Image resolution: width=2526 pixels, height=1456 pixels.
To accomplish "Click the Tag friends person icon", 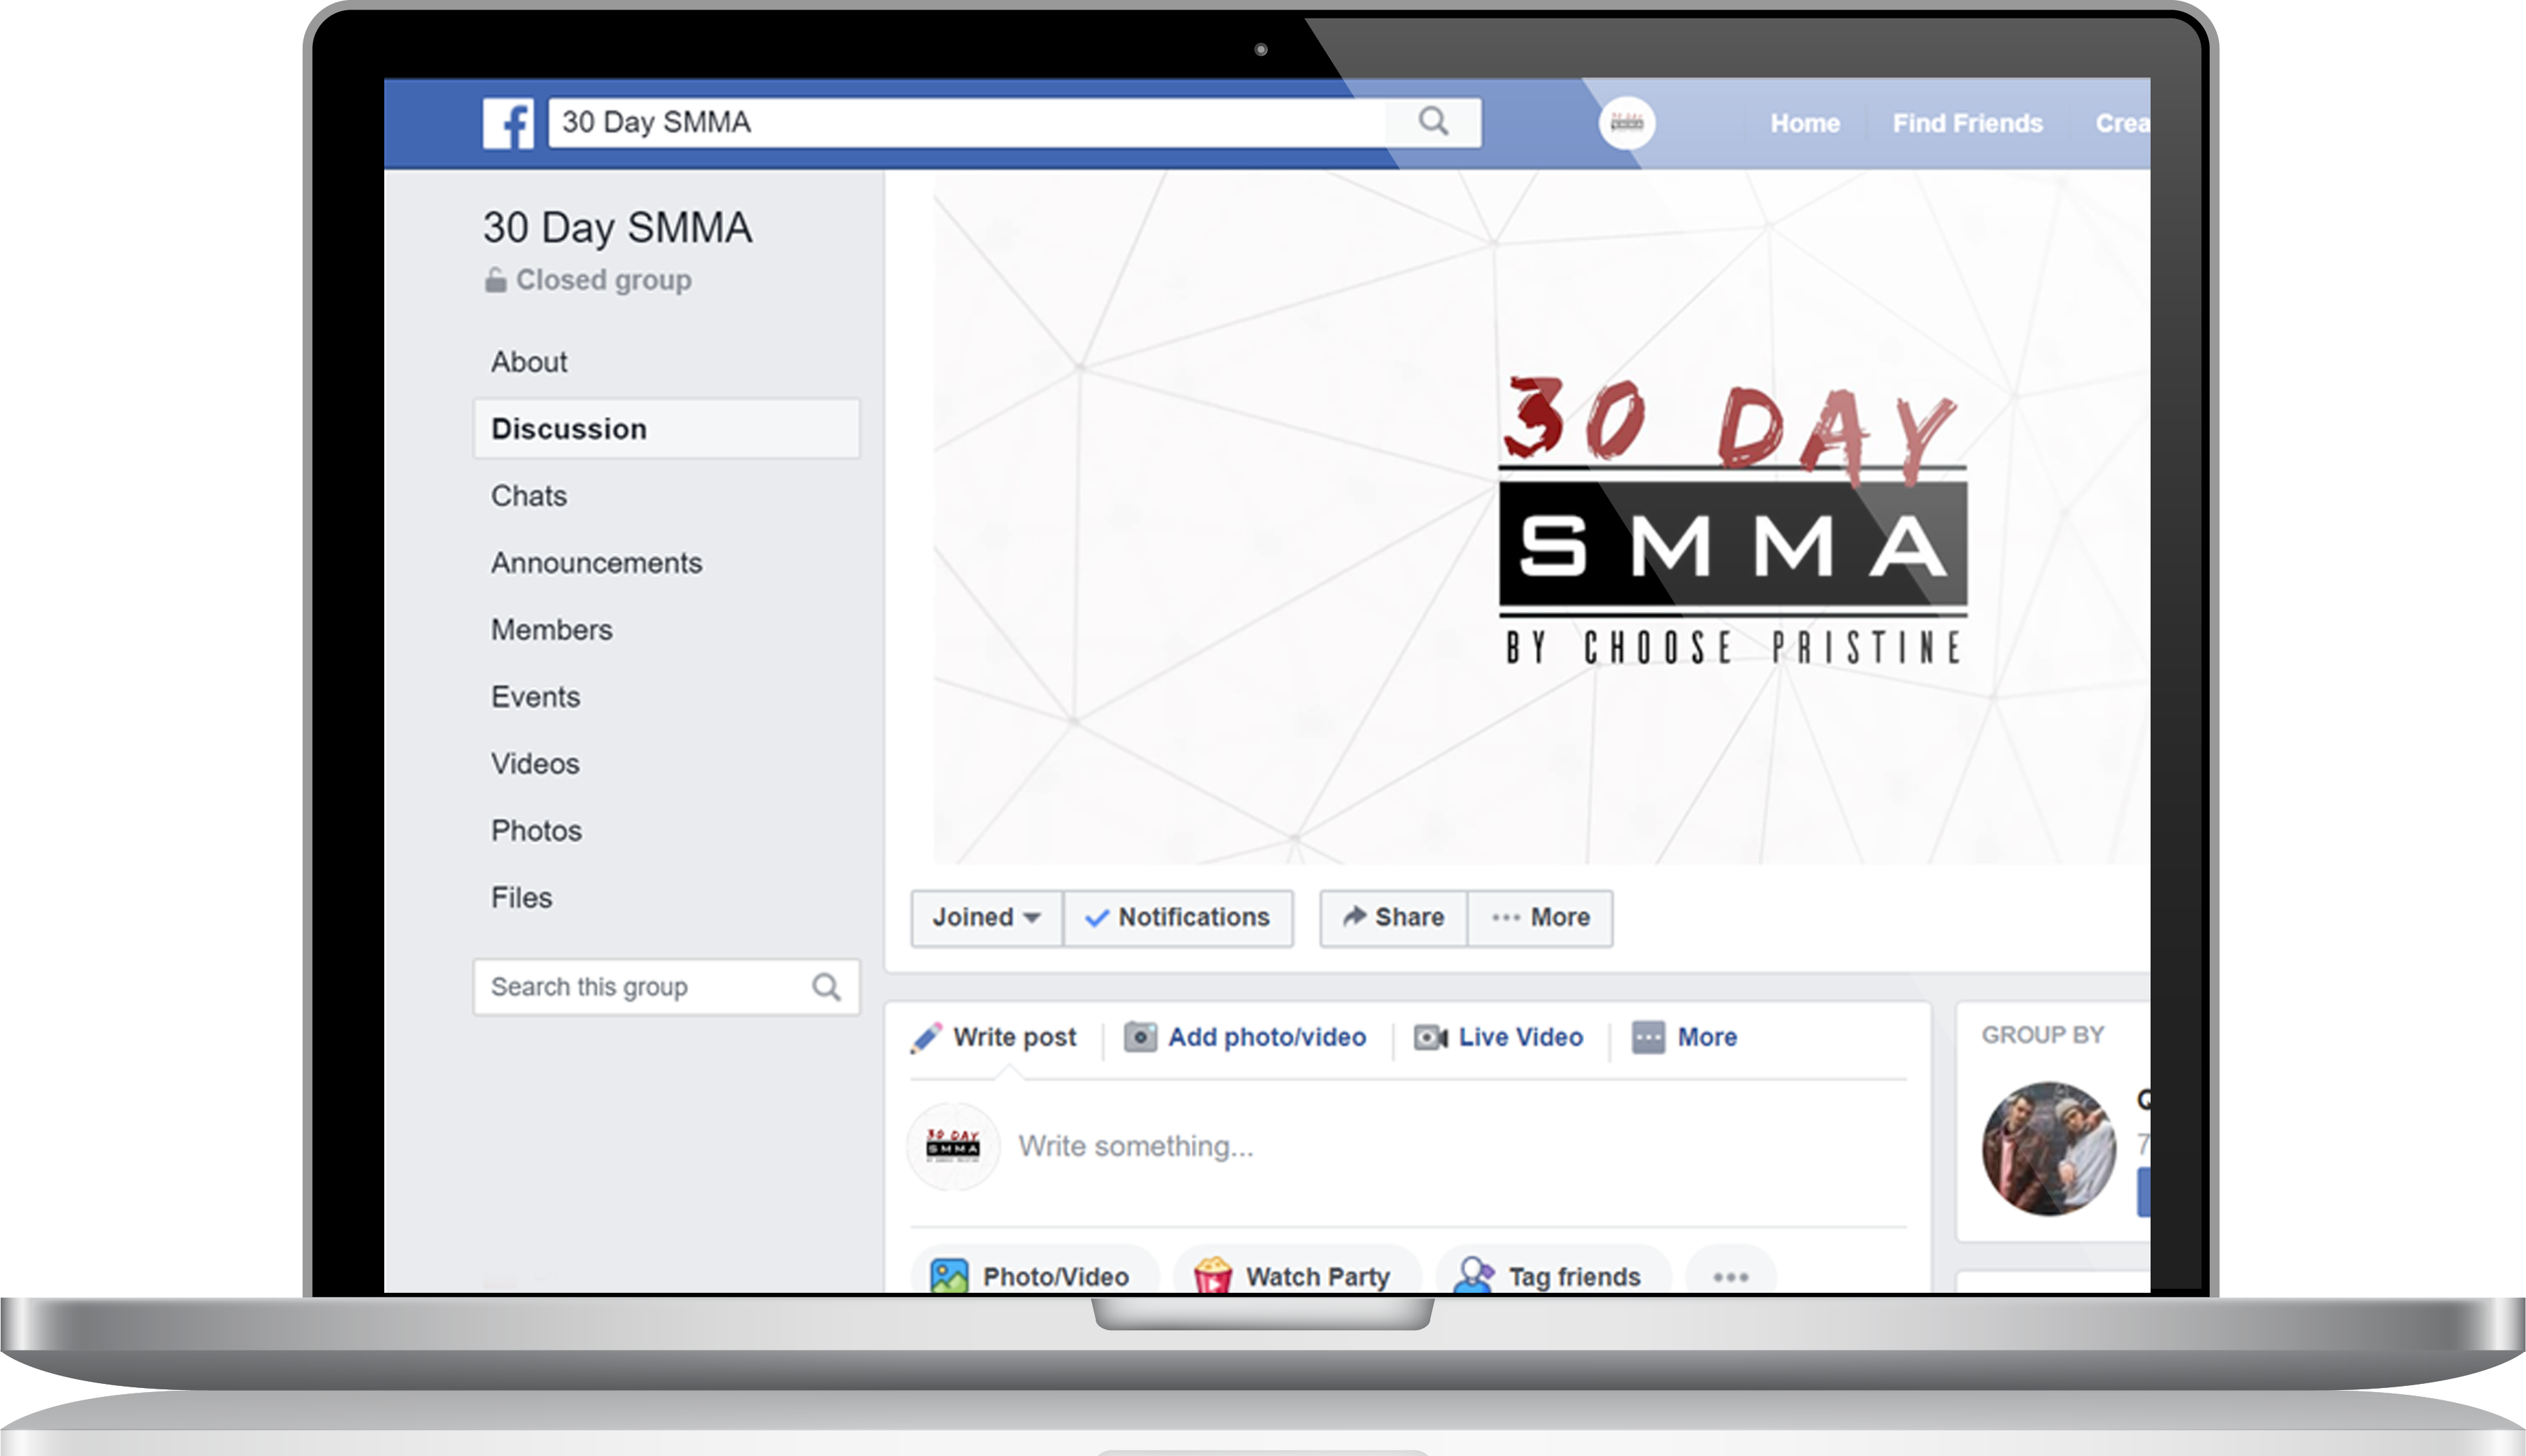I will [1474, 1276].
